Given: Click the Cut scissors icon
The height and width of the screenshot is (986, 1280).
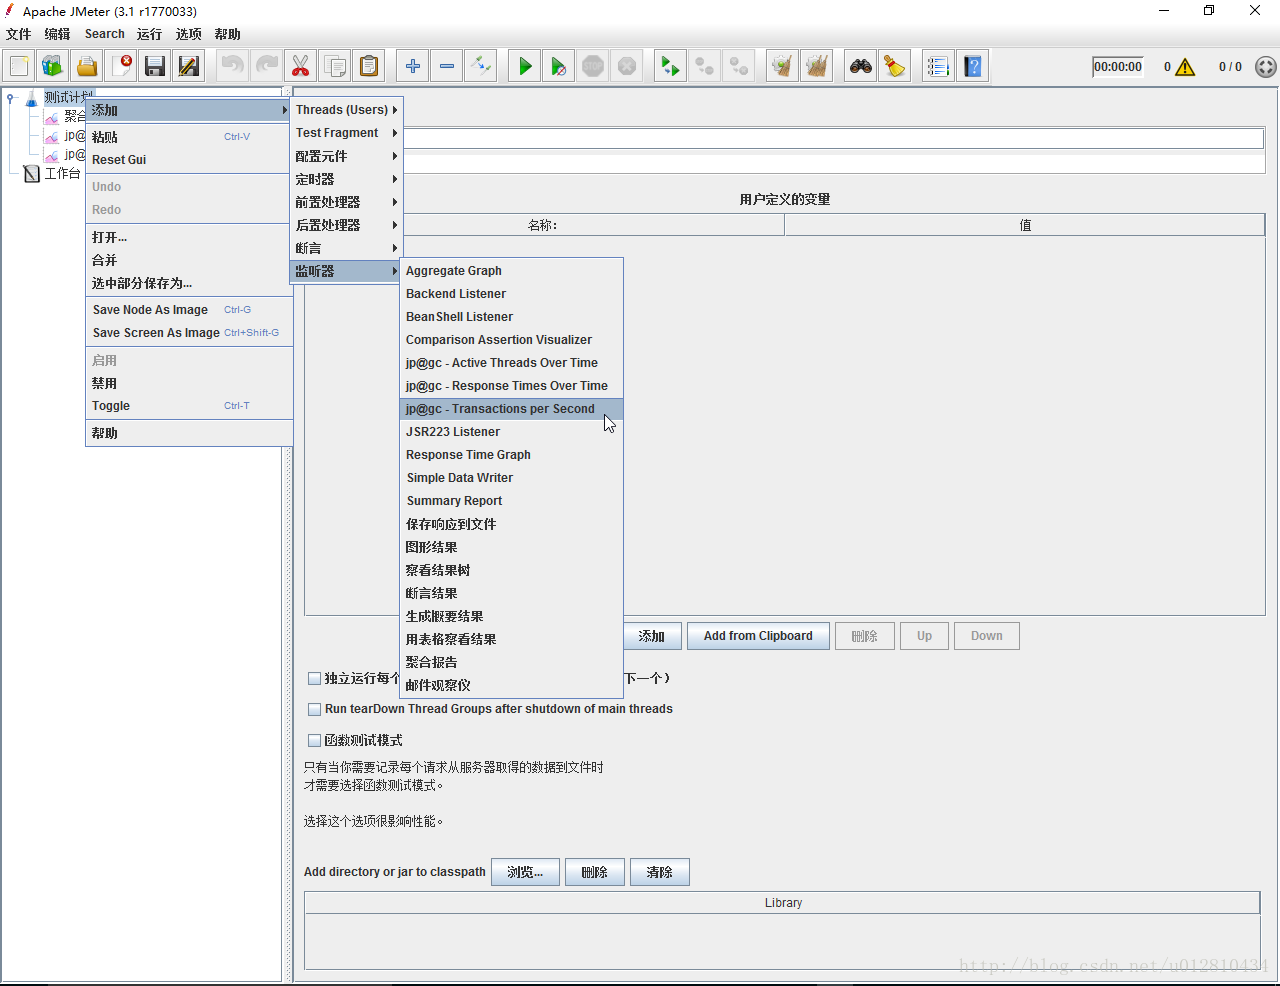Looking at the screenshot, I should [x=300, y=66].
